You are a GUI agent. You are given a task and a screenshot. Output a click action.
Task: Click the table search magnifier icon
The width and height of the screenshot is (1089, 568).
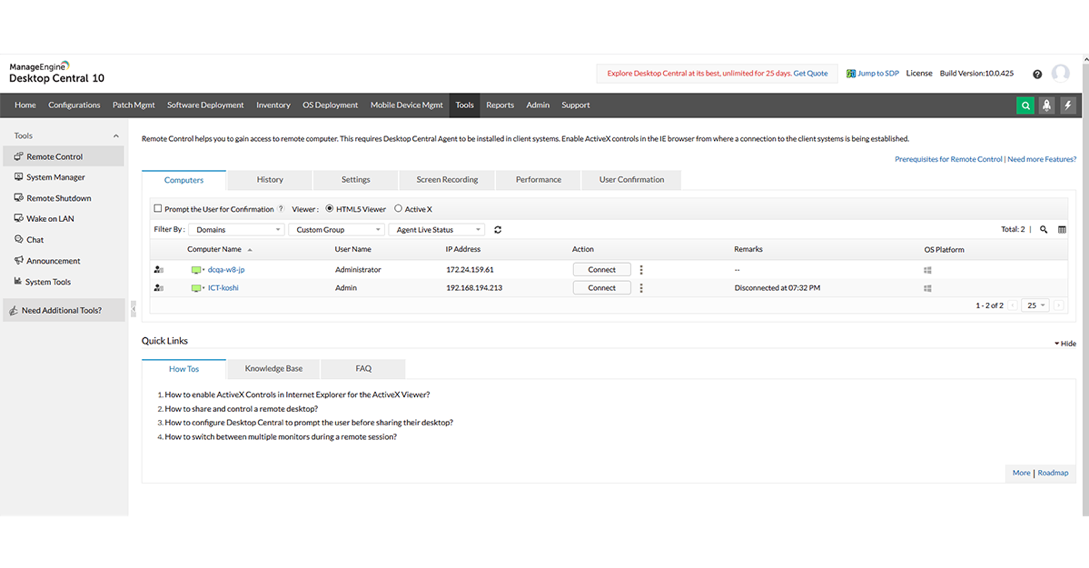[x=1043, y=229]
